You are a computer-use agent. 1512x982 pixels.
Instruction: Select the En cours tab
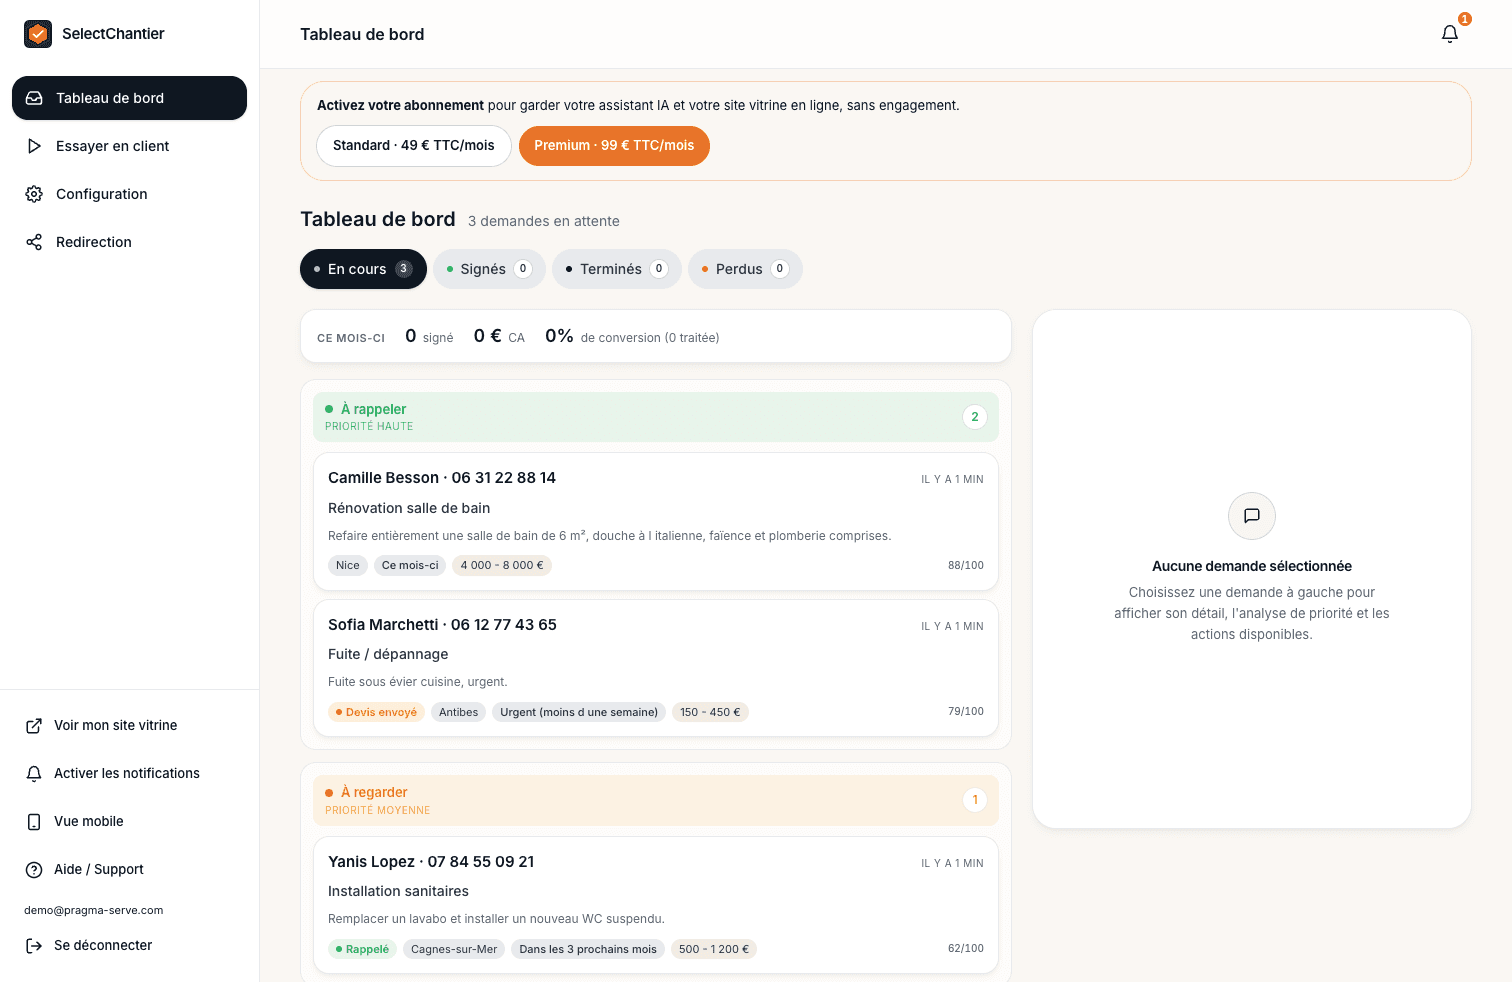pyautogui.click(x=363, y=269)
